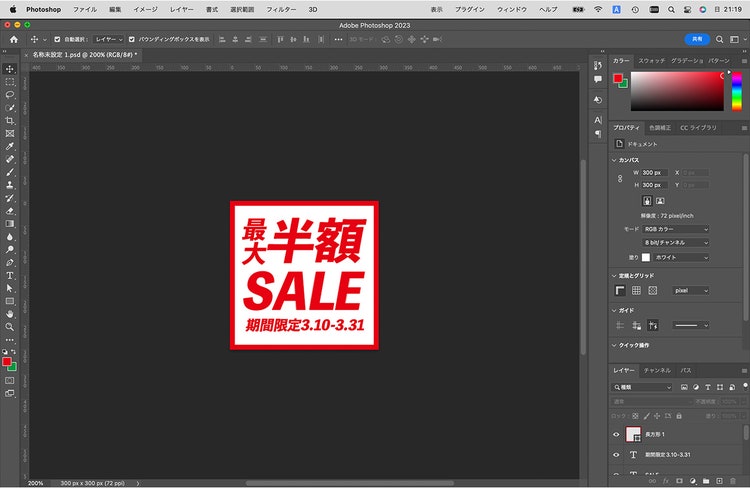
Task: Open the ホワイト fill dropdown
Action: (681, 257)
